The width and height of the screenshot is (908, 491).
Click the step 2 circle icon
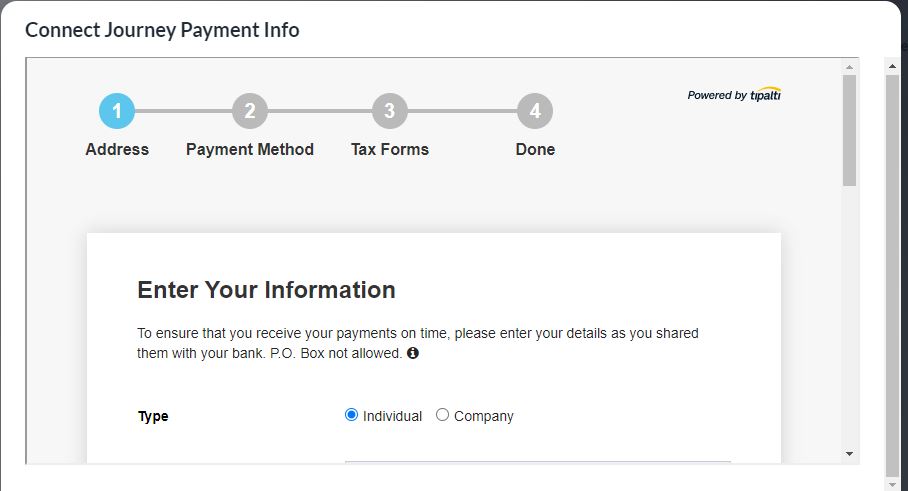250,111
